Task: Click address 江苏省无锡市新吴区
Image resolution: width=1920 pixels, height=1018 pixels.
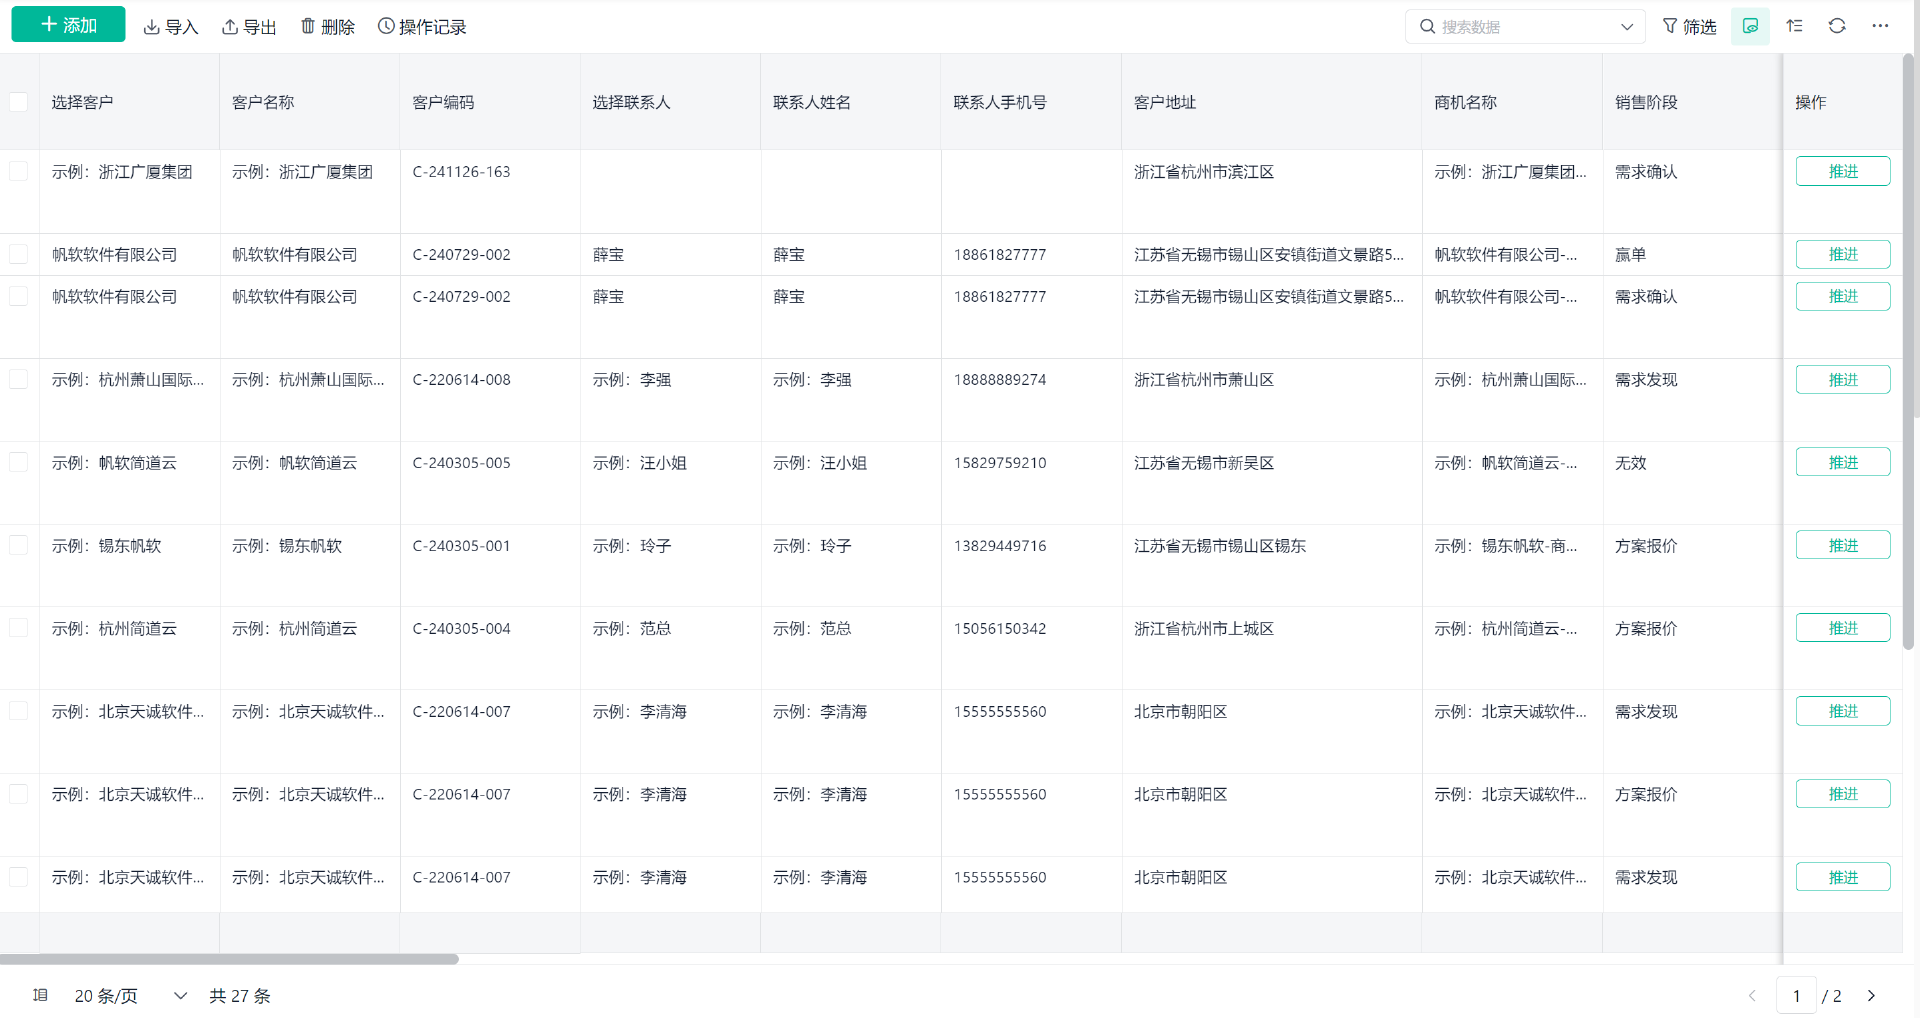Action: tap(1204, 463)
